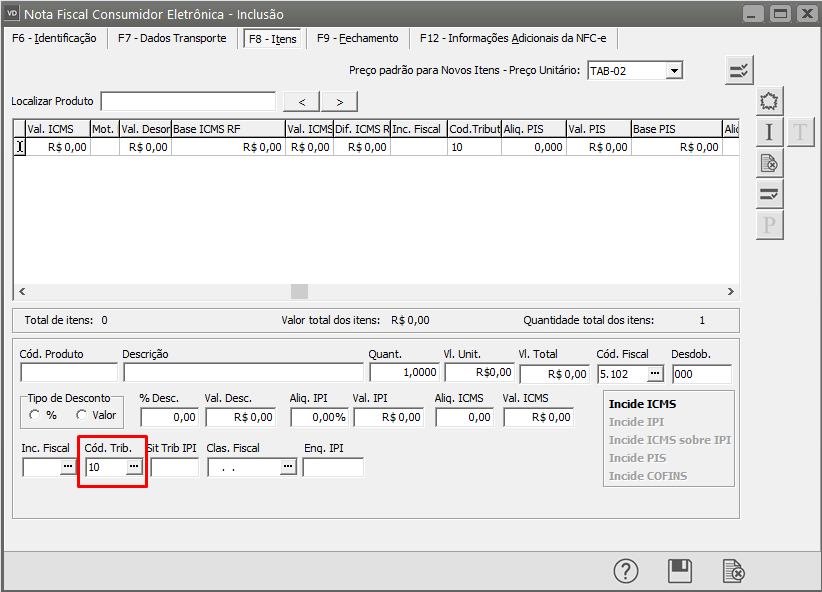
Task: Open the Cód. Fiscal lookup button
Action: (655, 373)
